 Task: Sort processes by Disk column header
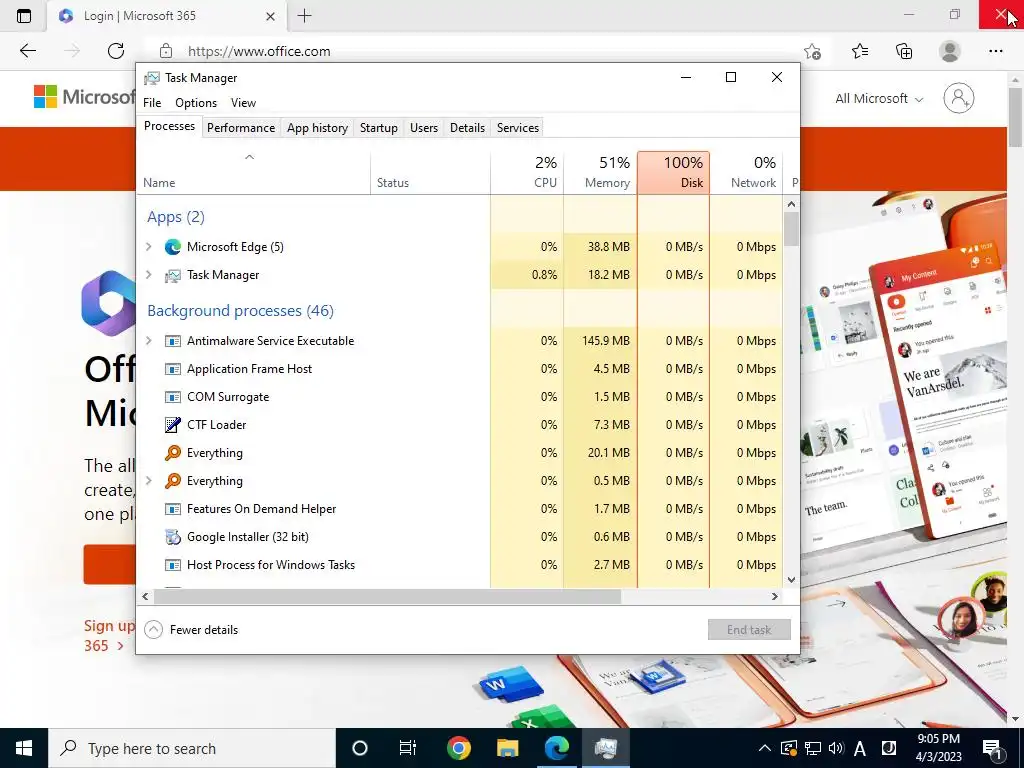[x=673, y=172]
